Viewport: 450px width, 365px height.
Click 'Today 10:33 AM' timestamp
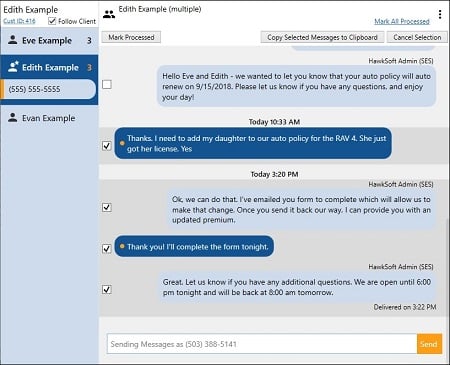point(274,122)
